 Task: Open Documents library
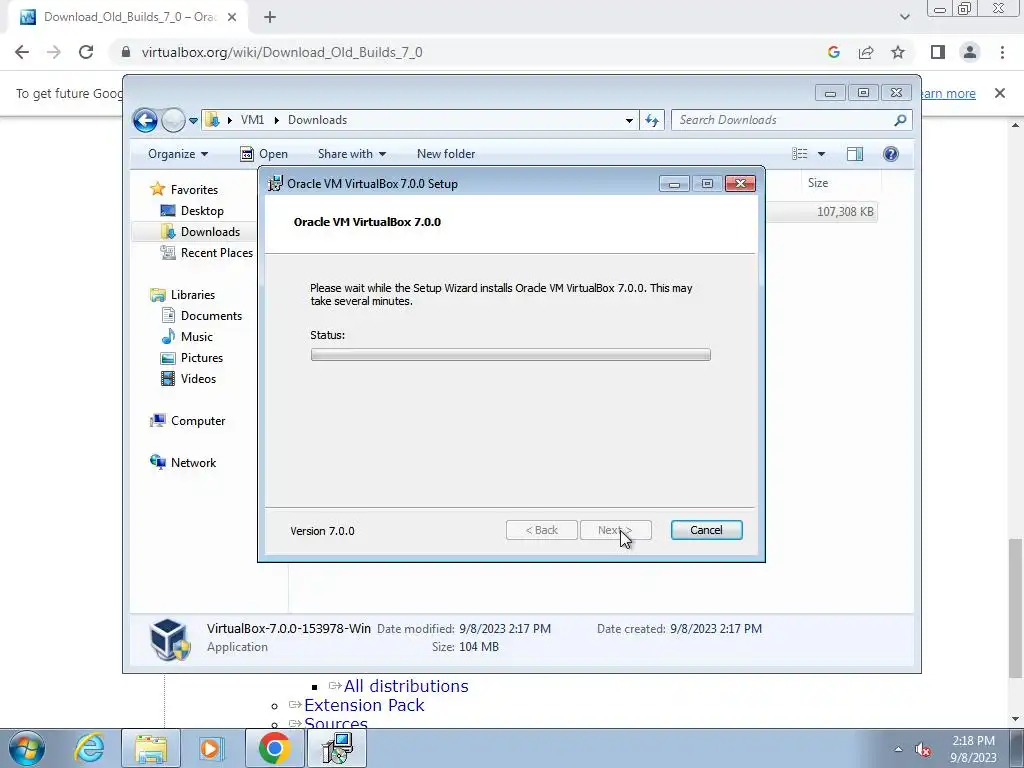point(201,316)
